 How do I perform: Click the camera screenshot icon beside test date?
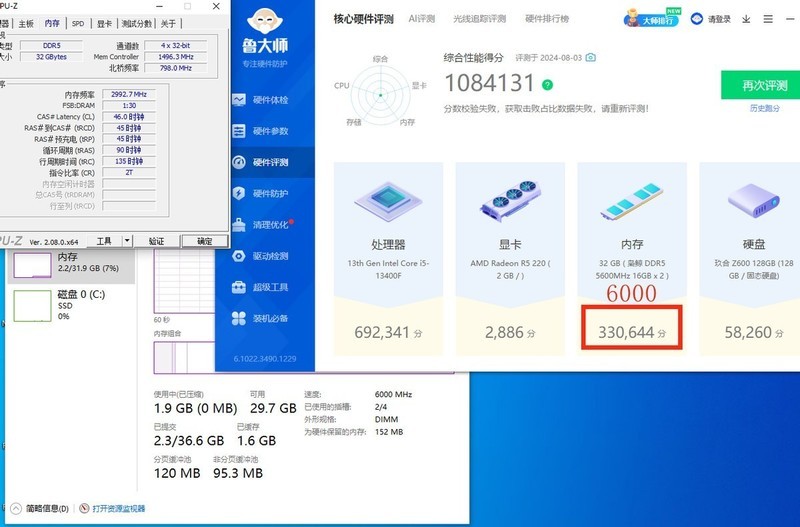tap(591, 58)
